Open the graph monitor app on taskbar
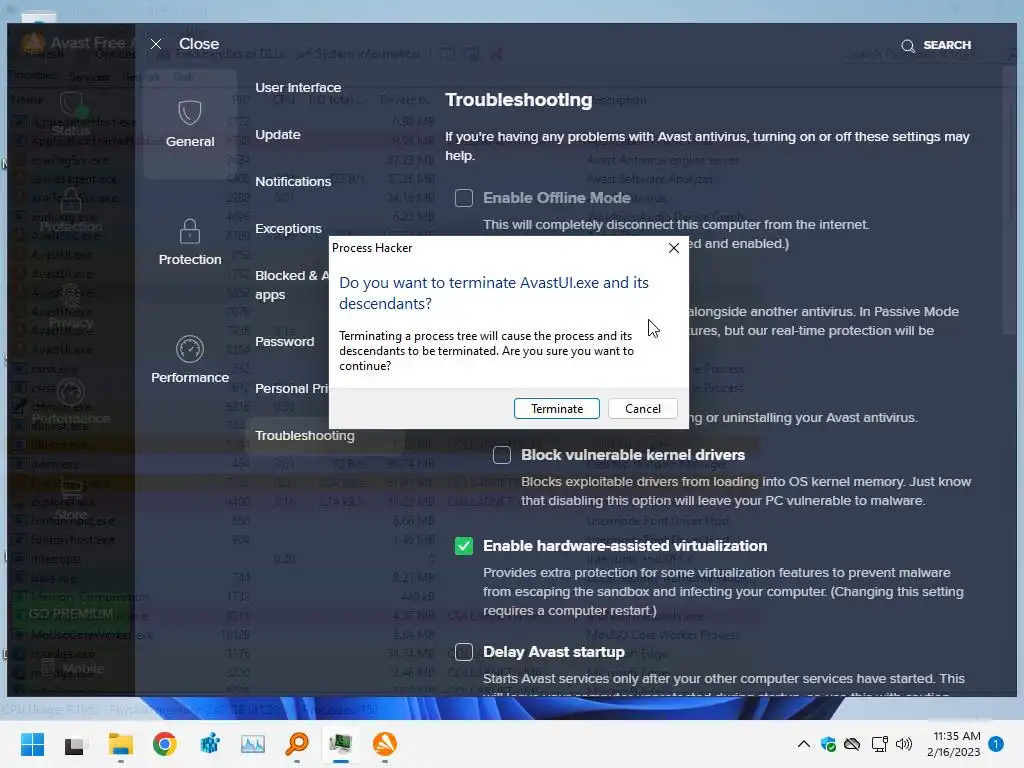Image resolution: width=1024 pixels, height=768 pixels. point(253,744)
